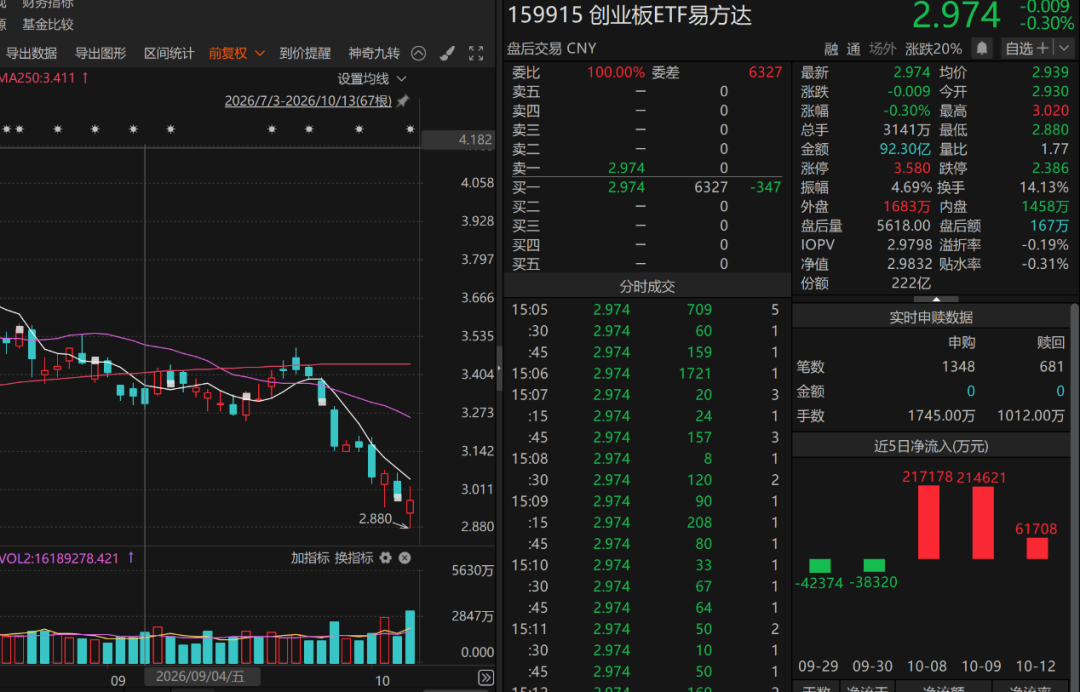The height and width of the screenshot is (692, 1080).
Task: Click 导出数据 toolbar button
Action: [32, 53]
